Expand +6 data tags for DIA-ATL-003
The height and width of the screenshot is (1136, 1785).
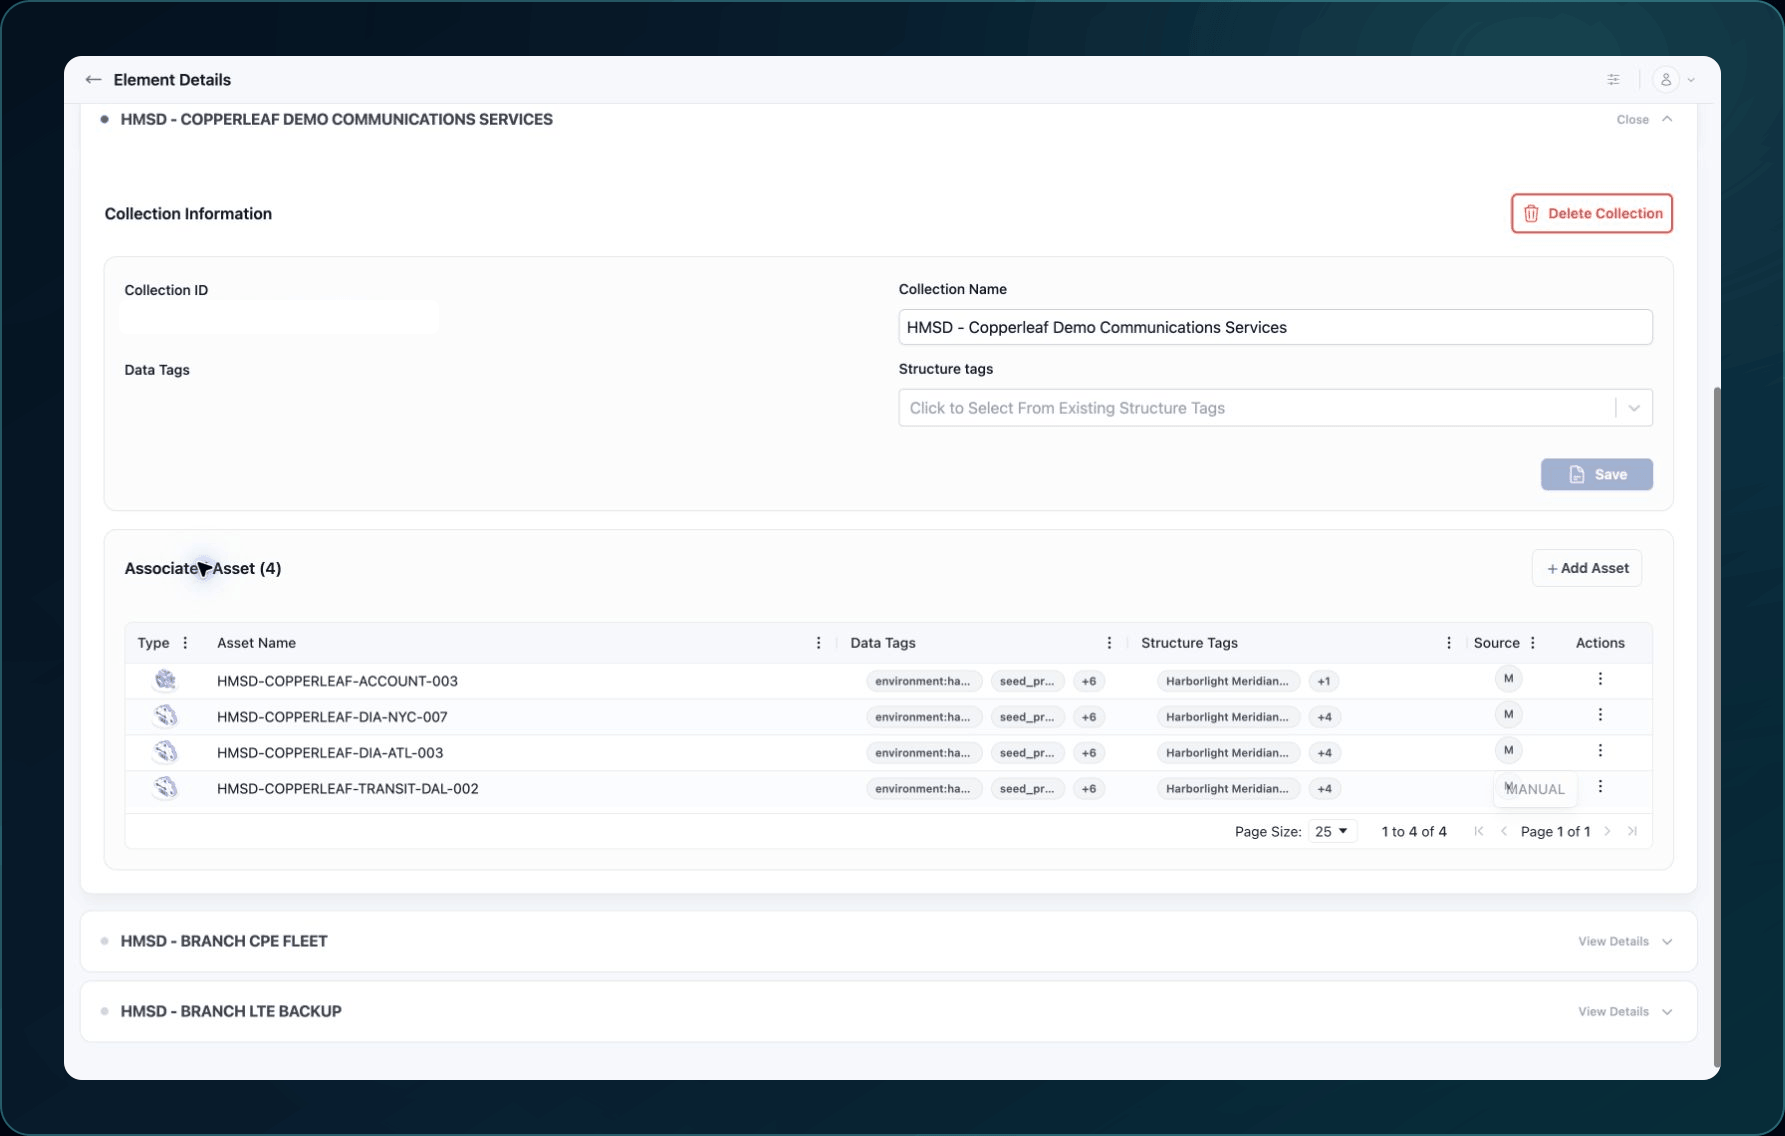pyautogui.click(x=1089, y=753)
